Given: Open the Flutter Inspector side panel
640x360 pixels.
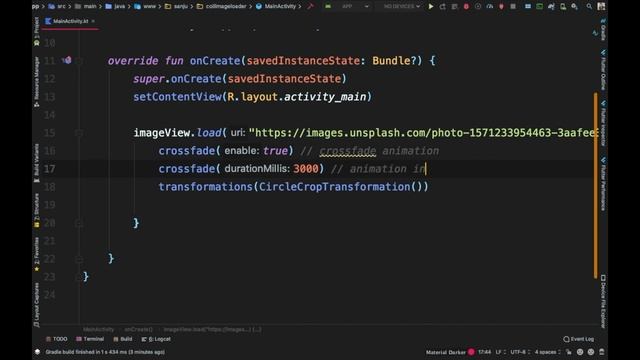Looking at the screenshot, I should click(x=603, y=124).
